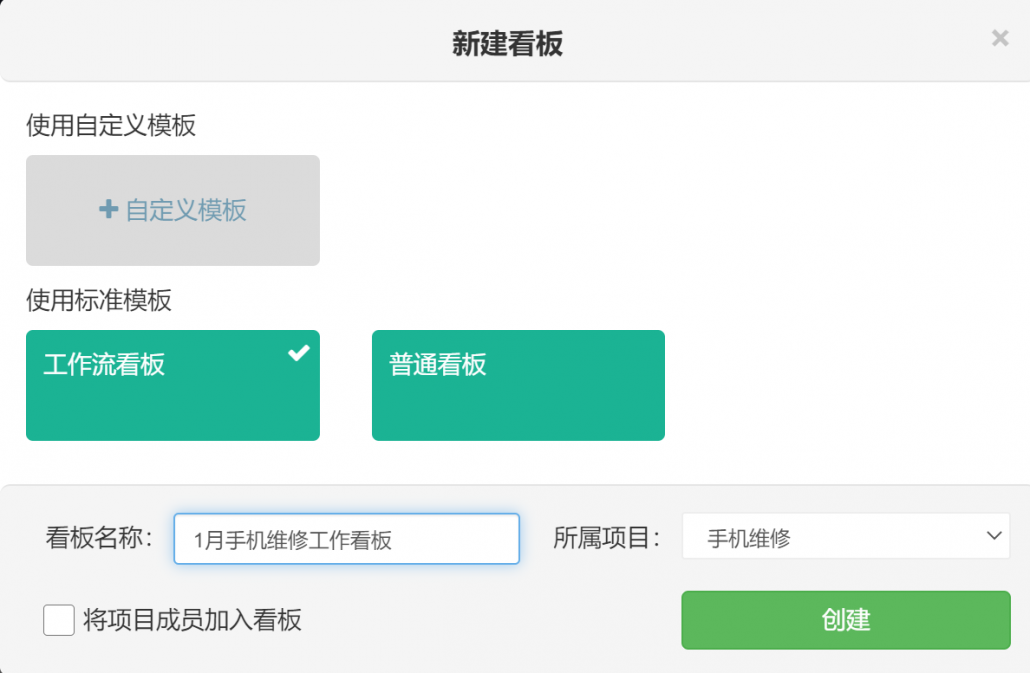Click the 使用自定义模板 section heading
This screenshot has height=673, width=1030.
[x=111, y=126]
